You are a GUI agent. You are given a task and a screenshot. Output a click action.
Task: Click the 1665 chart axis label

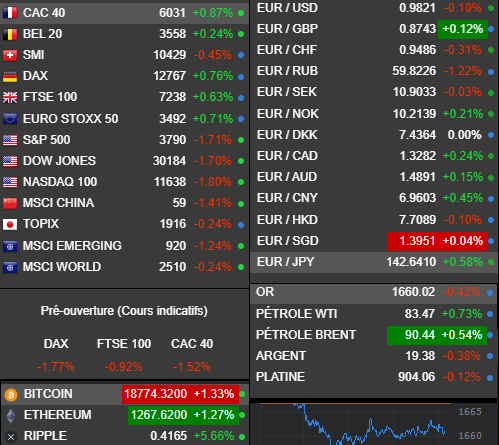pyautogui.click(x=470, y=412)
